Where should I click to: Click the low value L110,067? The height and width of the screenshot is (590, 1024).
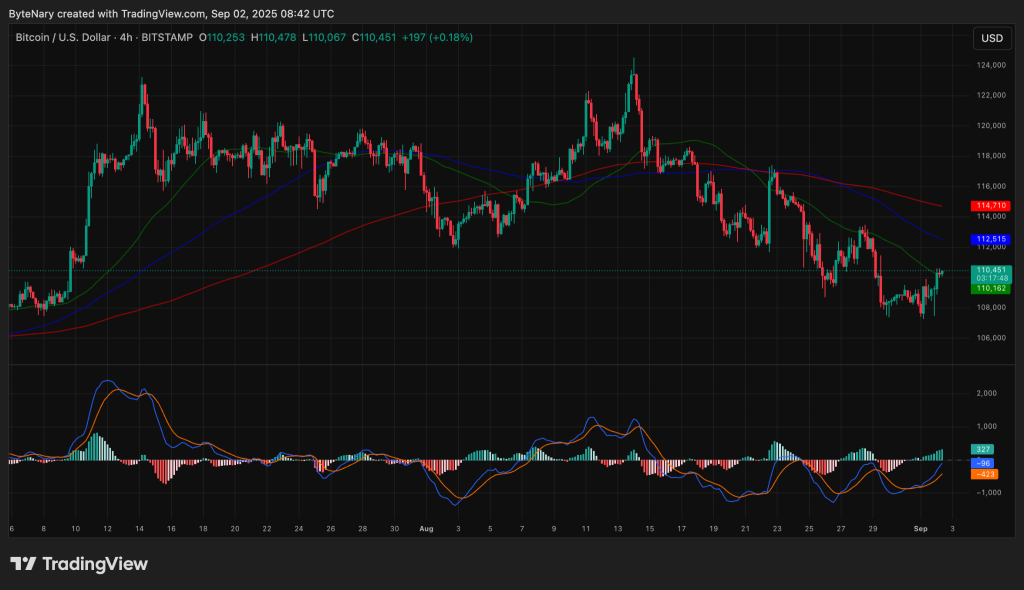click(324, 37)
